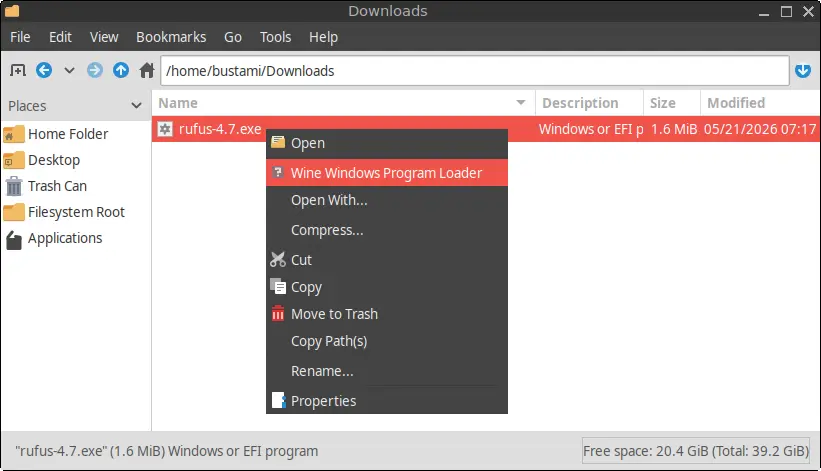The image size is (821, 471).
Task: Open the Edit menu
Action: coord(60,37)
